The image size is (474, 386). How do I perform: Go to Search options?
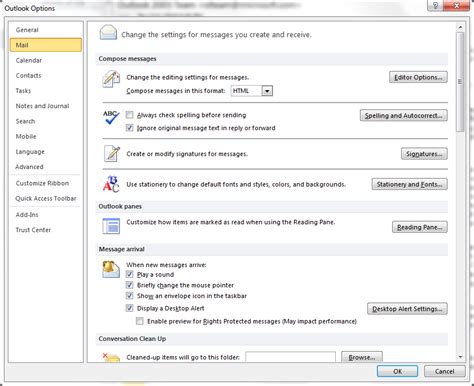pos(46,121)
